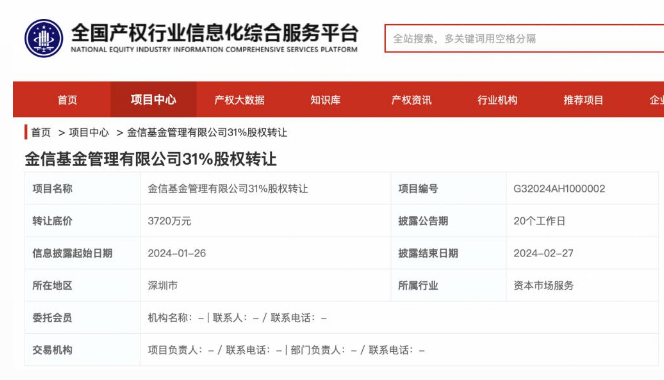The height and width of the screenshot is (380, 664).
Task: Select the value 20个工作日
Action: 539,221
